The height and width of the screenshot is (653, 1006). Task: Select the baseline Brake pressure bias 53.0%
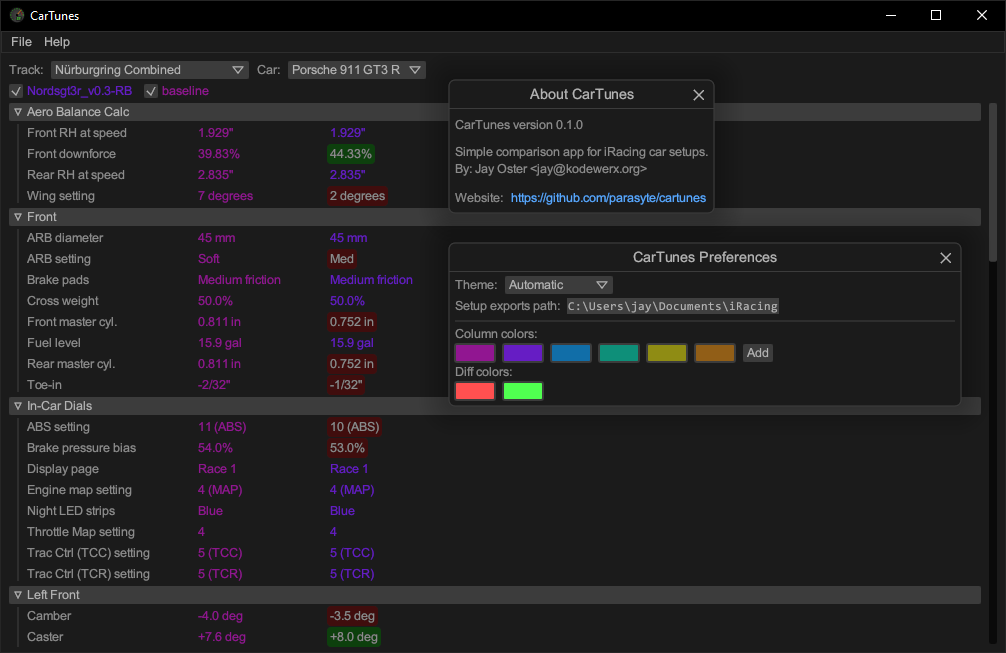point(347,448)
